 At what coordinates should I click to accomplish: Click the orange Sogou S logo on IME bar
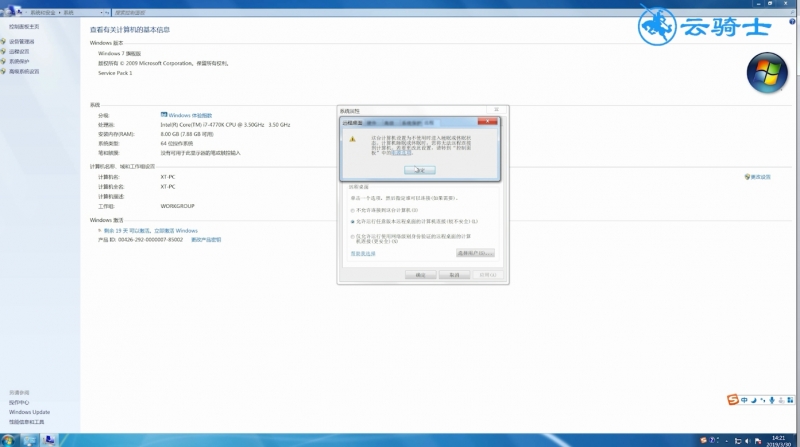pos(733,400)
